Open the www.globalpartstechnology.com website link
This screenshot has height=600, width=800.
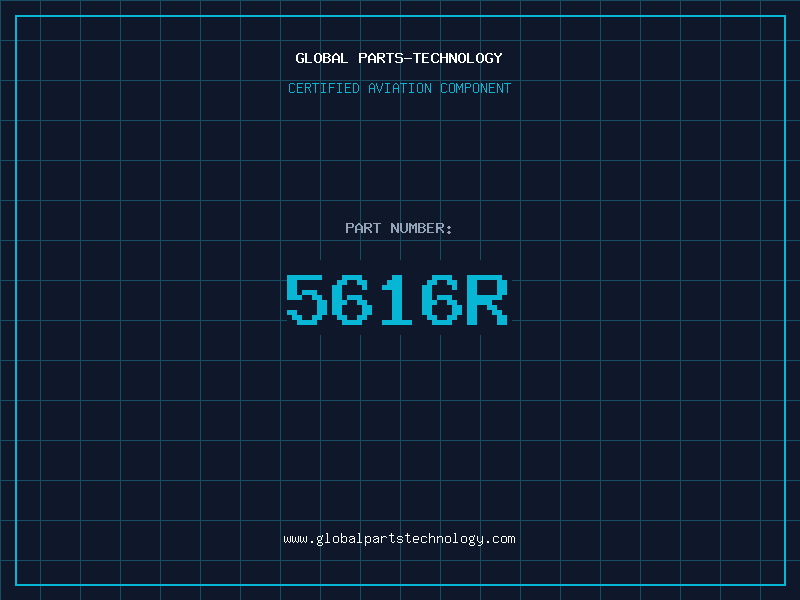(x=399, y=539)
